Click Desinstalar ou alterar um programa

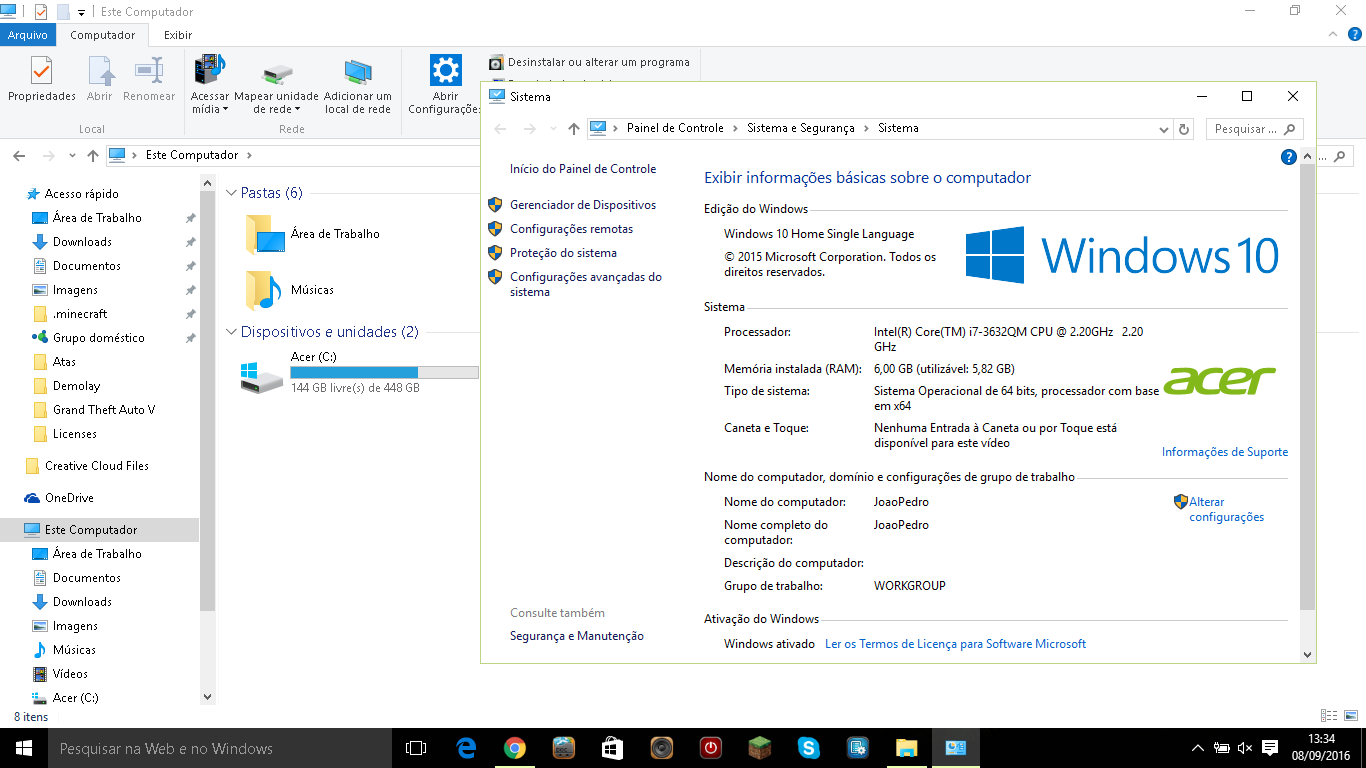pyautogui.click(x=589, y=62)
